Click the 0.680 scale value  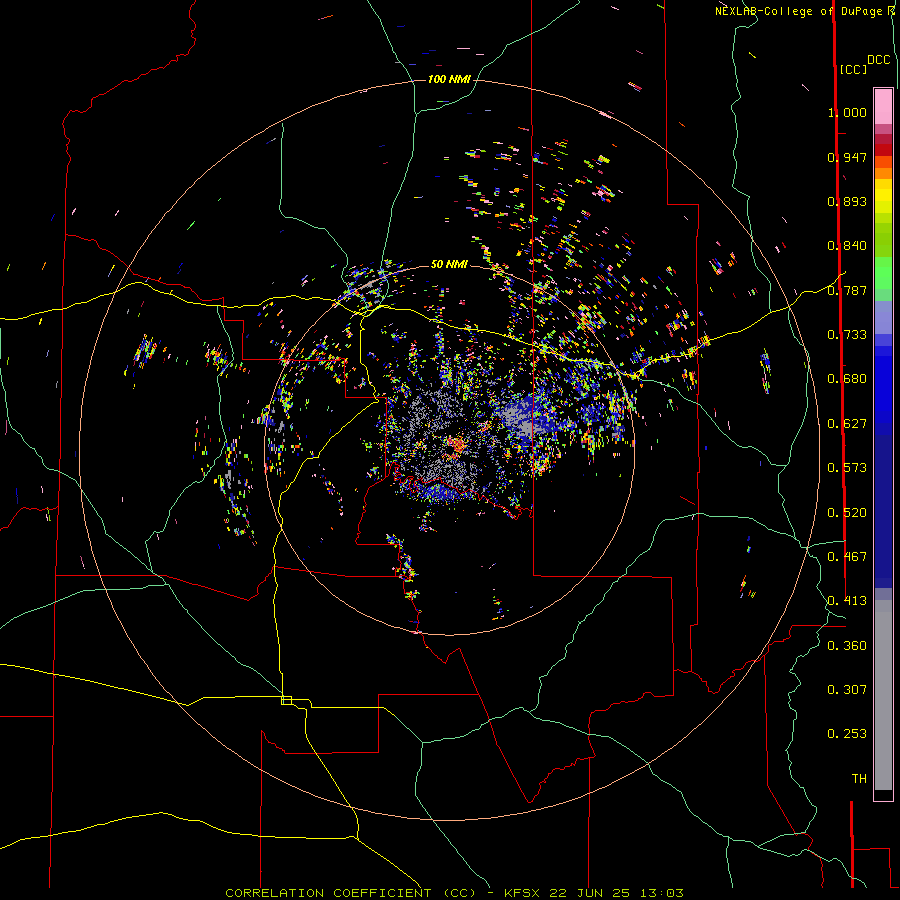[847, 379]
